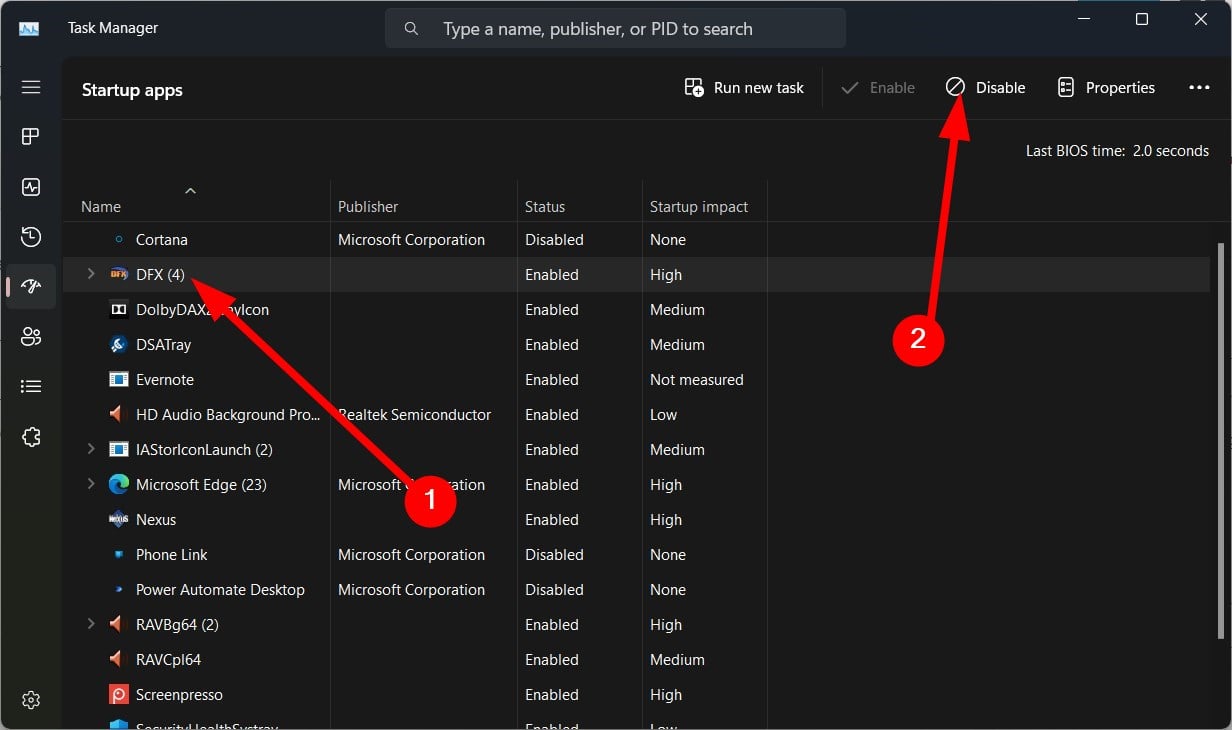Go to the Processes page icon

pos(31,137)
